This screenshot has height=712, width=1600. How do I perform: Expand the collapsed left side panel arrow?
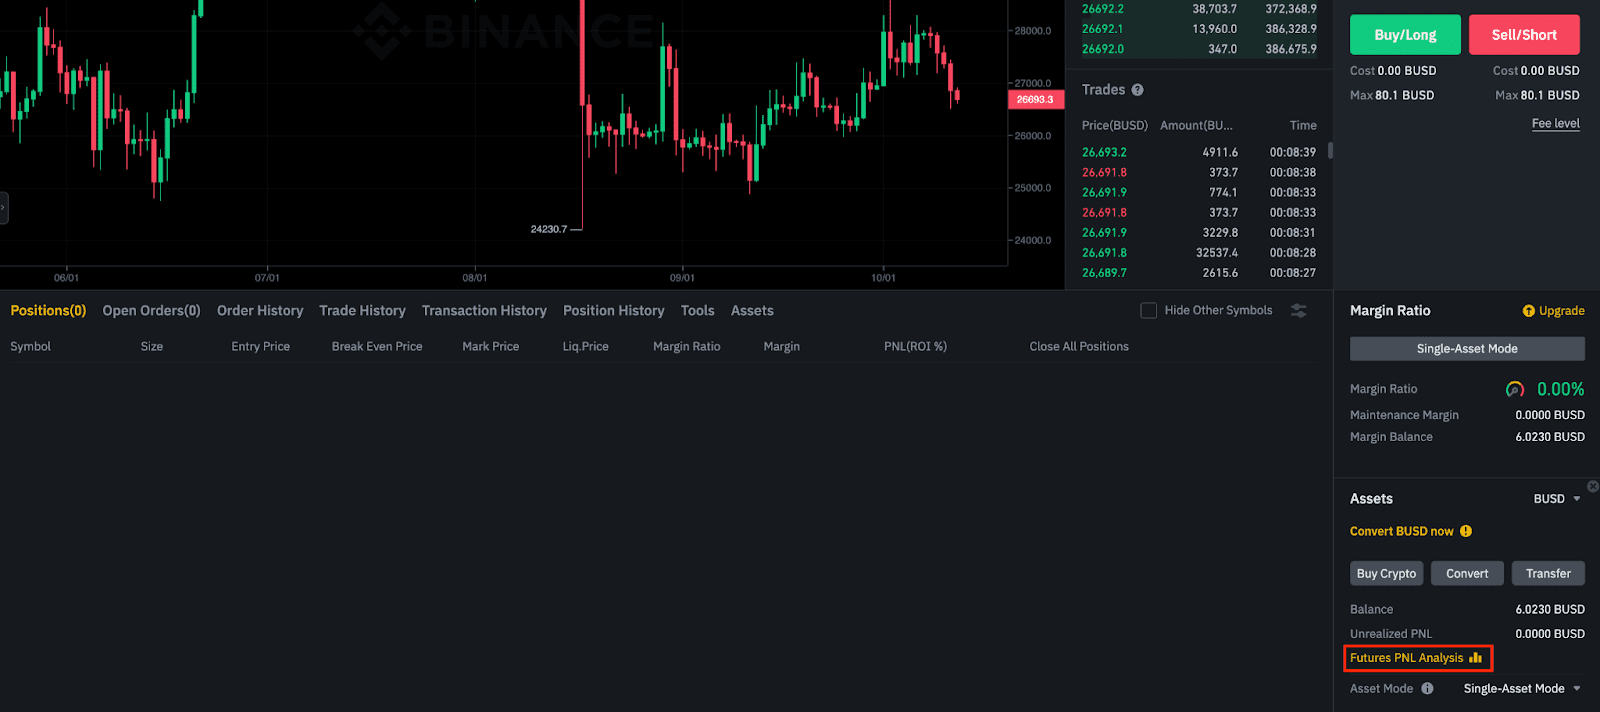pos(3,208)
